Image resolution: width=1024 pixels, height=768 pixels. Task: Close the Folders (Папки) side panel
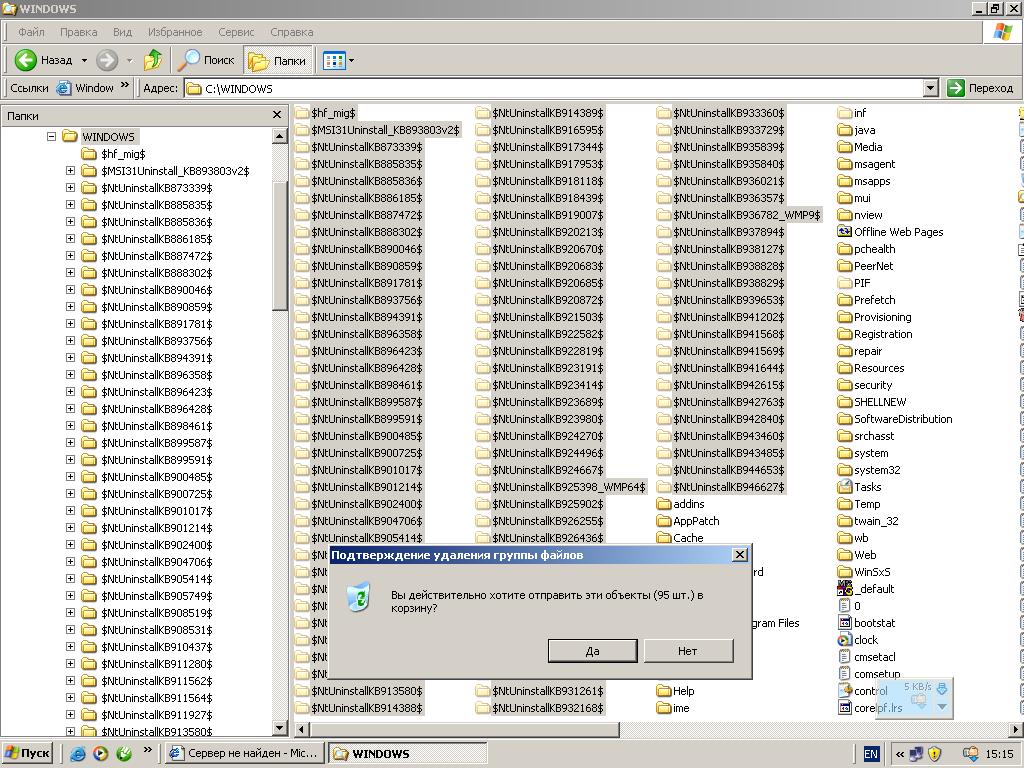pyautogui.click(x=277, y=115)
